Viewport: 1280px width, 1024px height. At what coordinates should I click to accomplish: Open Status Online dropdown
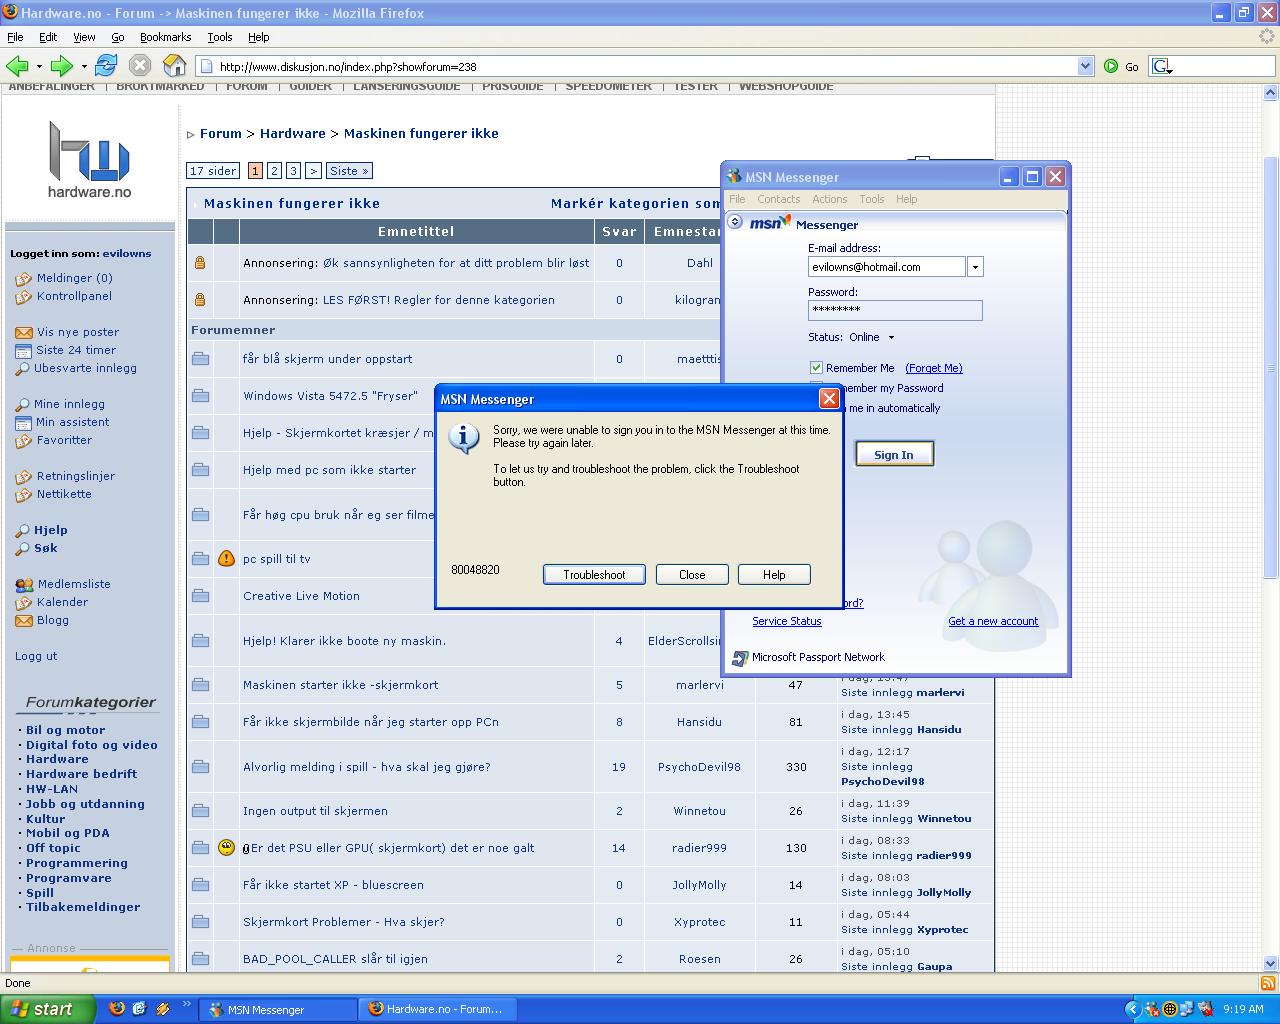click(x=891, y=338)
